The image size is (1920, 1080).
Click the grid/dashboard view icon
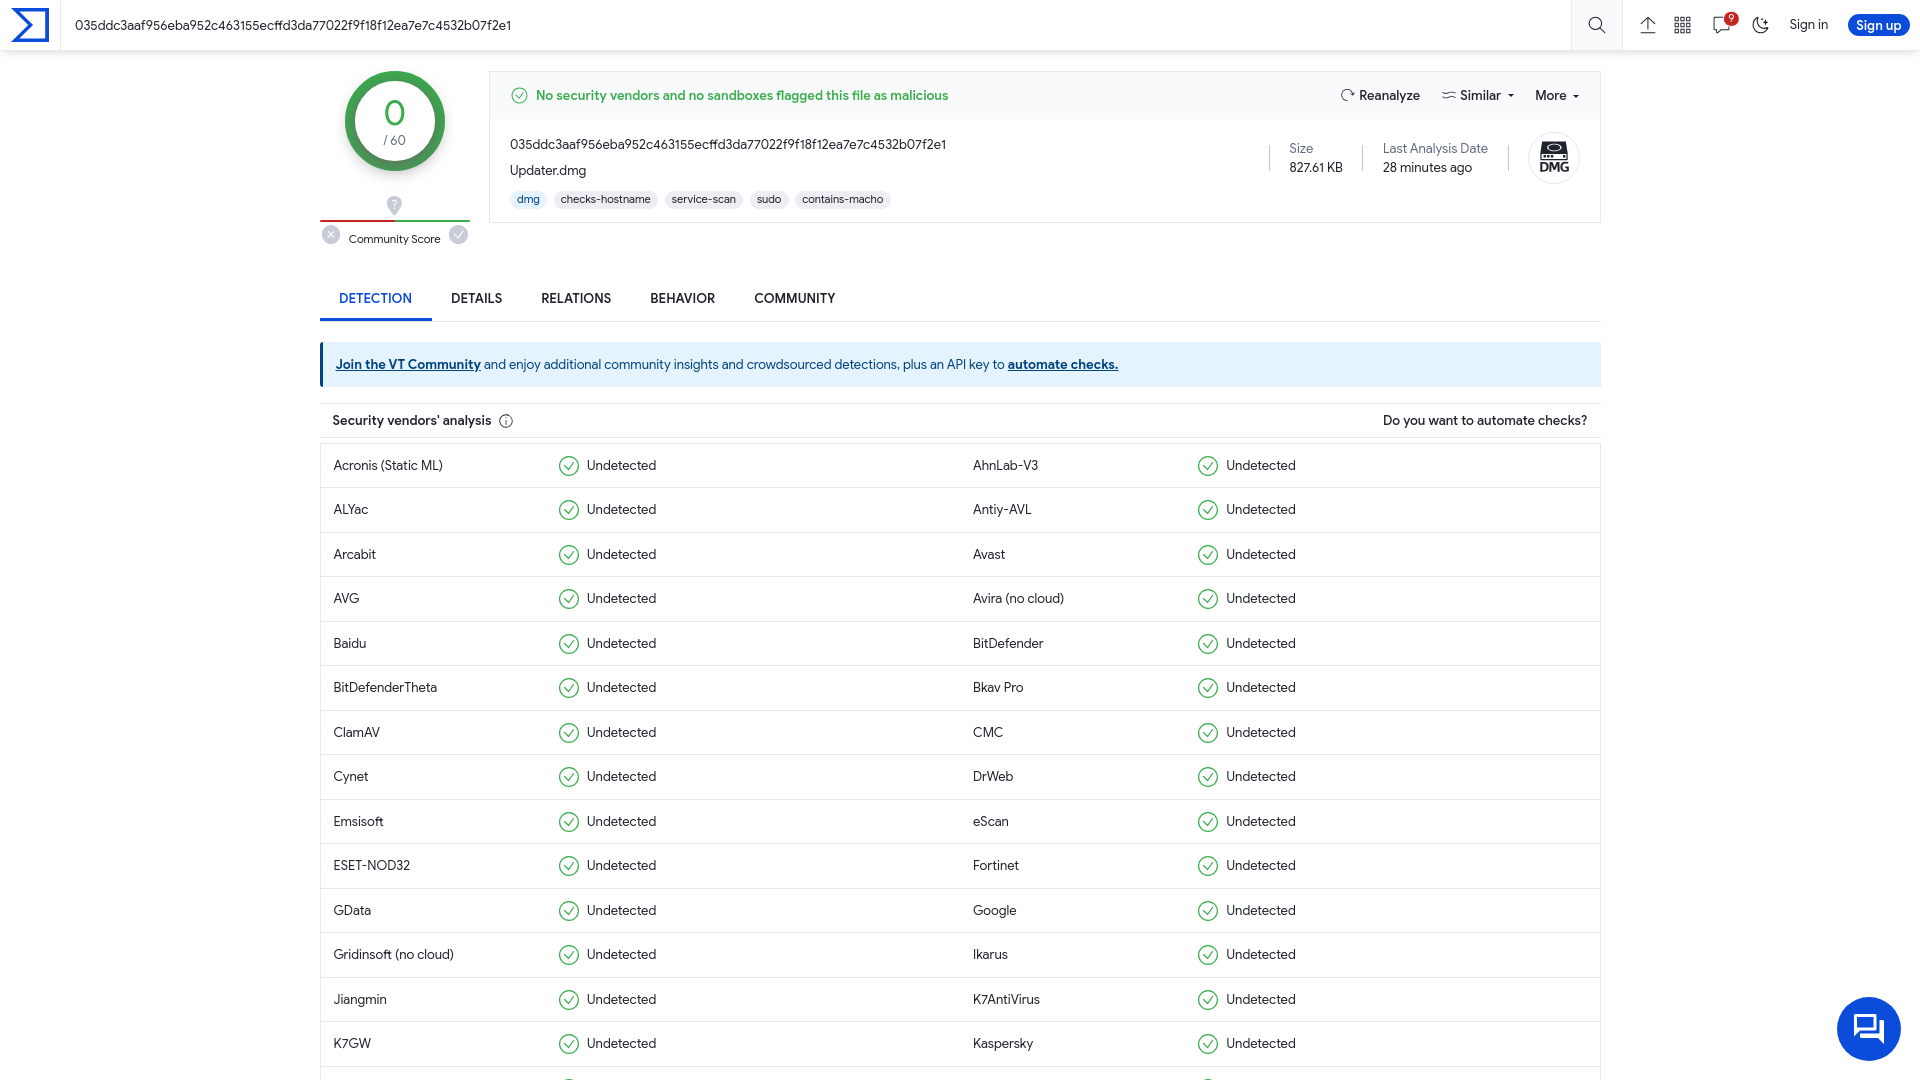click(x=1681, y=24)
